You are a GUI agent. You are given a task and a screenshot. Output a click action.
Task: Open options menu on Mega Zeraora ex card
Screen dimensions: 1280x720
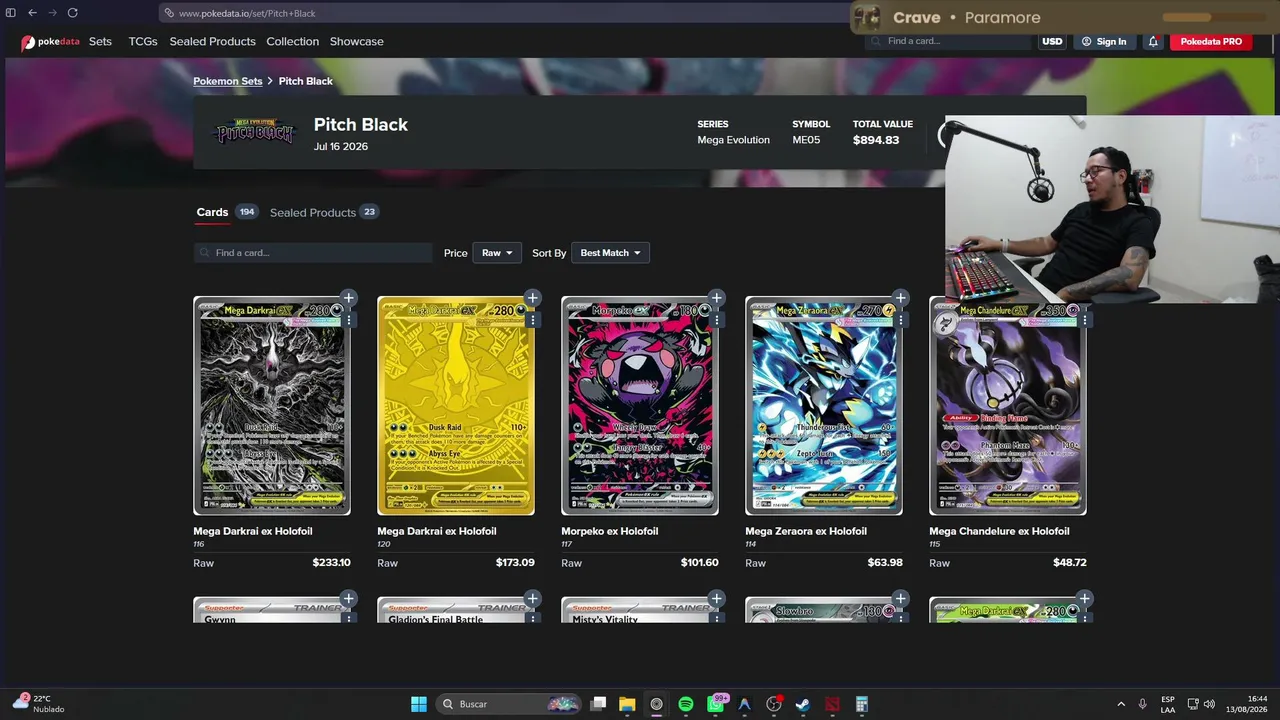click(900, 320)
